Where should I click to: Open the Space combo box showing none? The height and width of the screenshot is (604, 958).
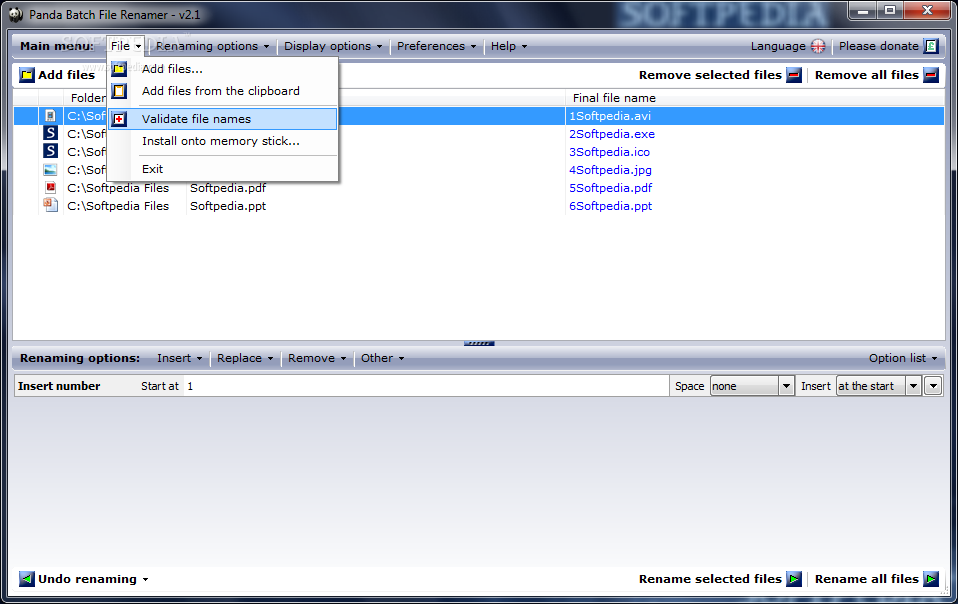click(x=751, y=386)
